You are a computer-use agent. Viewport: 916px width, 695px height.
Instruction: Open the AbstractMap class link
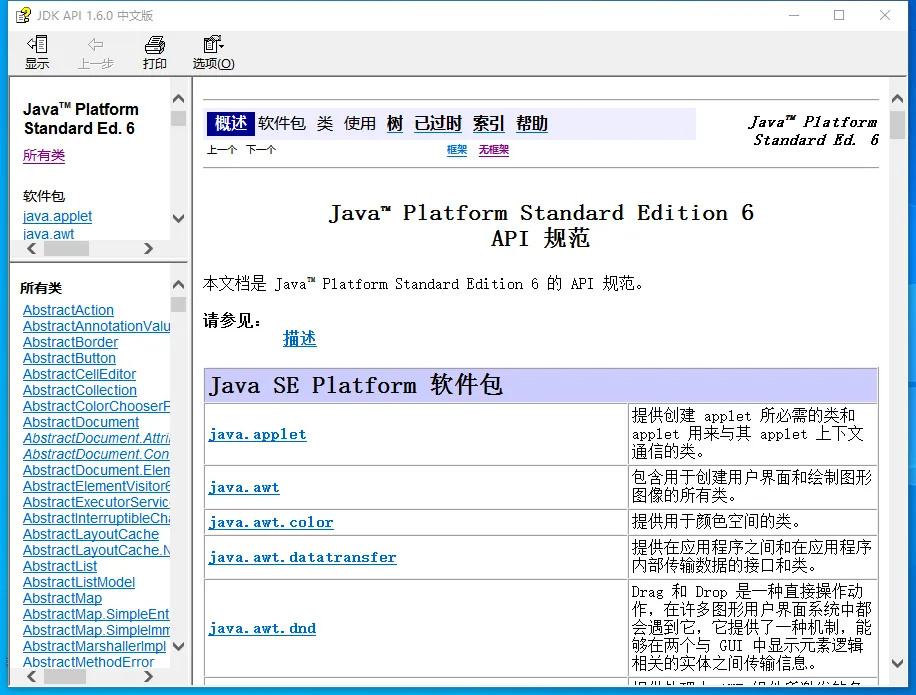click(x=62, y=599)
